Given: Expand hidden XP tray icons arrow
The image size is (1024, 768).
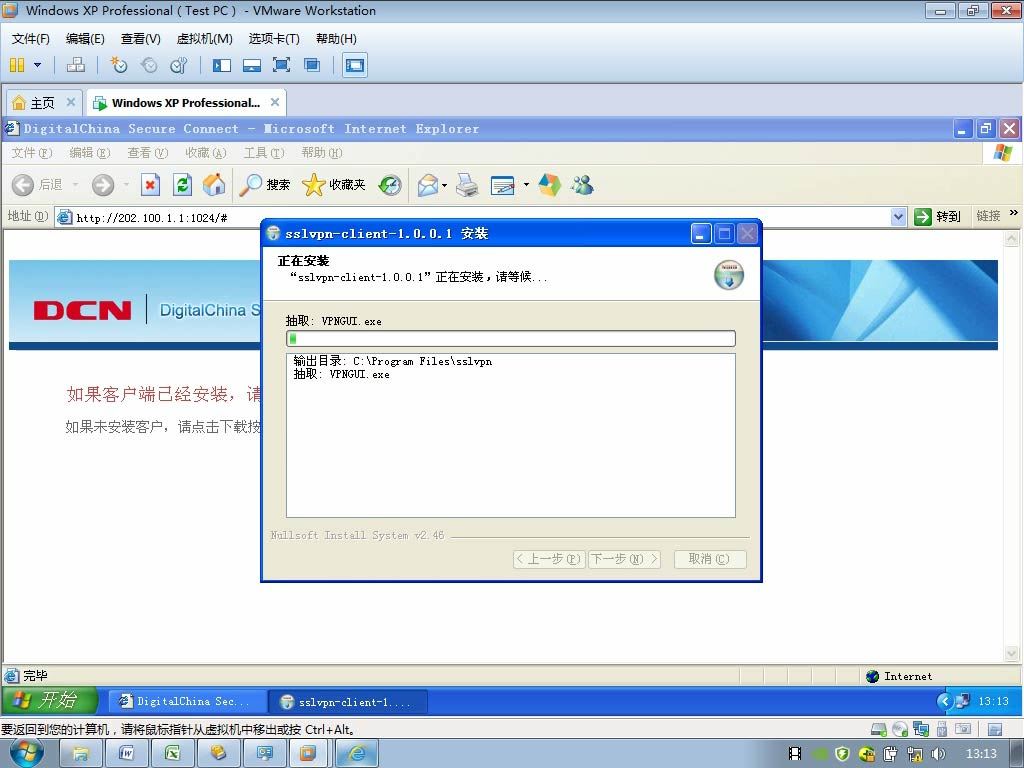Looking at the screenshot, I should pos(944,701).
